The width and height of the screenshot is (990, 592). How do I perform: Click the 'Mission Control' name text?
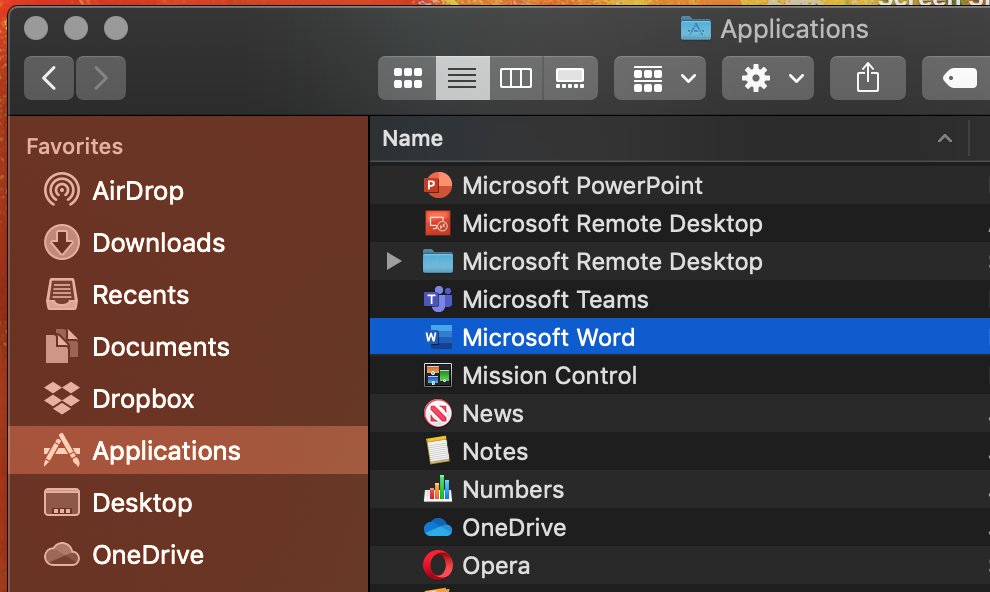click(x=549, y=376)
